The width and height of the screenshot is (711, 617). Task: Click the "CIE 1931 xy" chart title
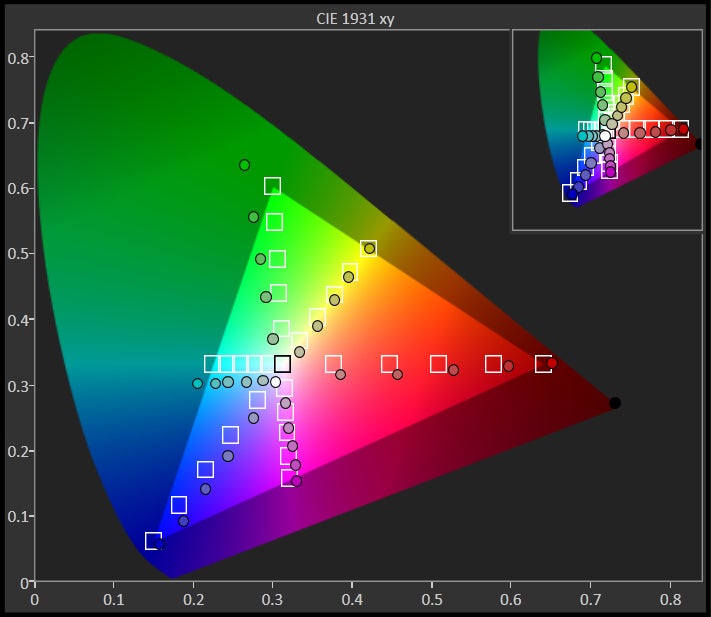pos(355,19)
